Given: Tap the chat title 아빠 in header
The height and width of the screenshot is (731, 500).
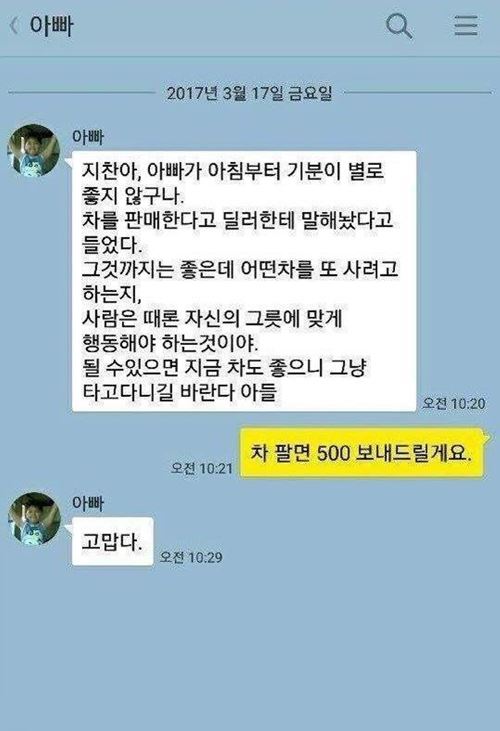Looking at the screenshot, I should 51,26.
